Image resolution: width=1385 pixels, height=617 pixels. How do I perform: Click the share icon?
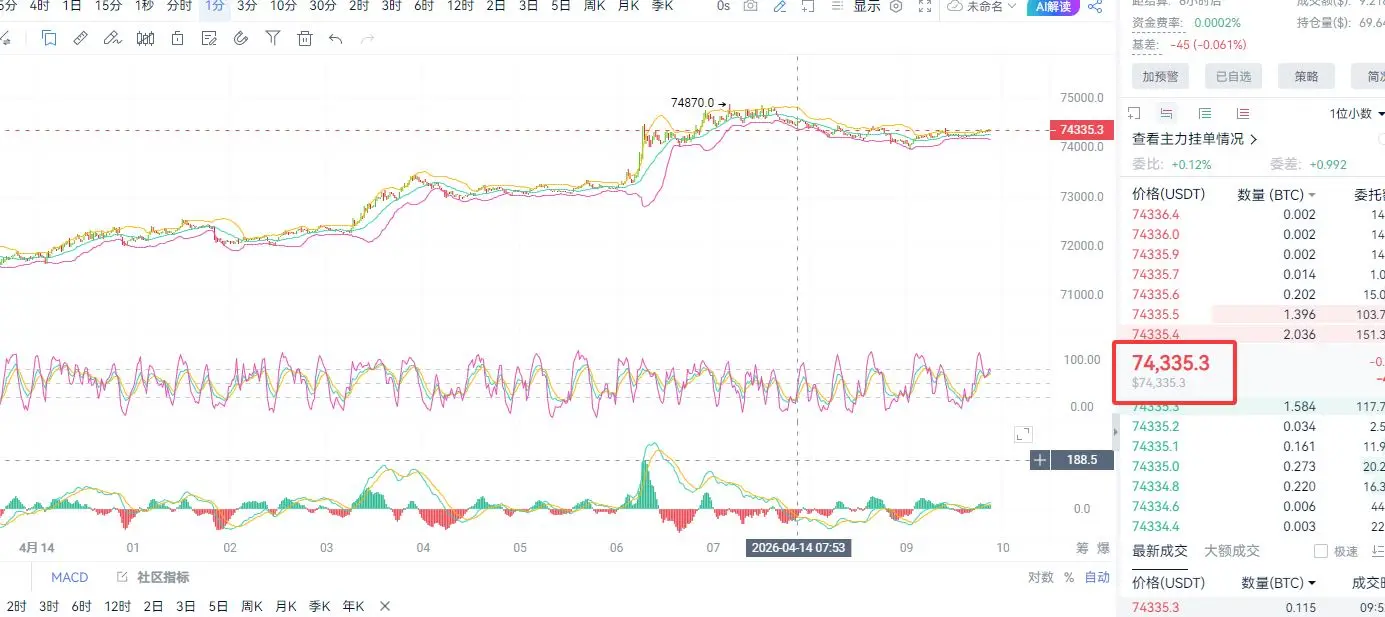[x=1095, y=6]
